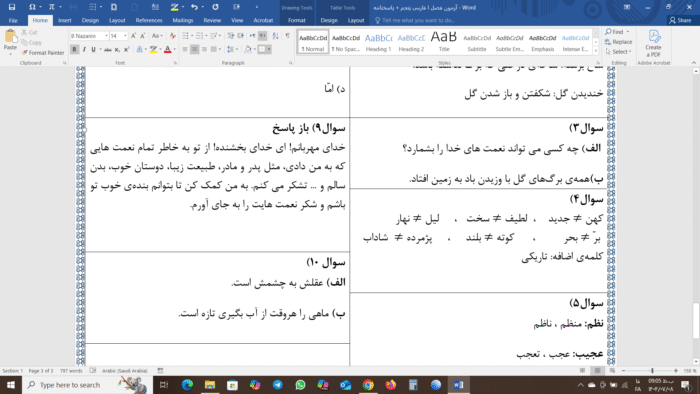700x394 pixels.
Task: Open the font name dropdown
Action: click(x=106, y=36)
